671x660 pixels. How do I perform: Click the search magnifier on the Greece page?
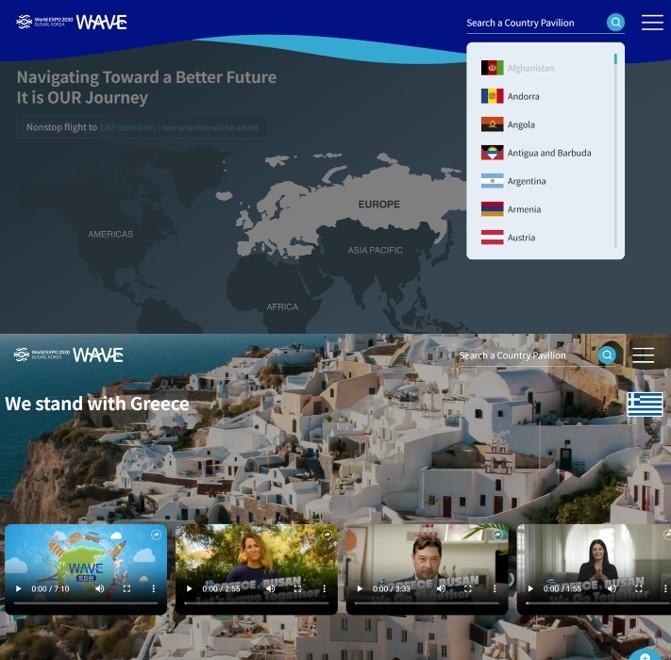pyautogui.click(x=607, y=355)
